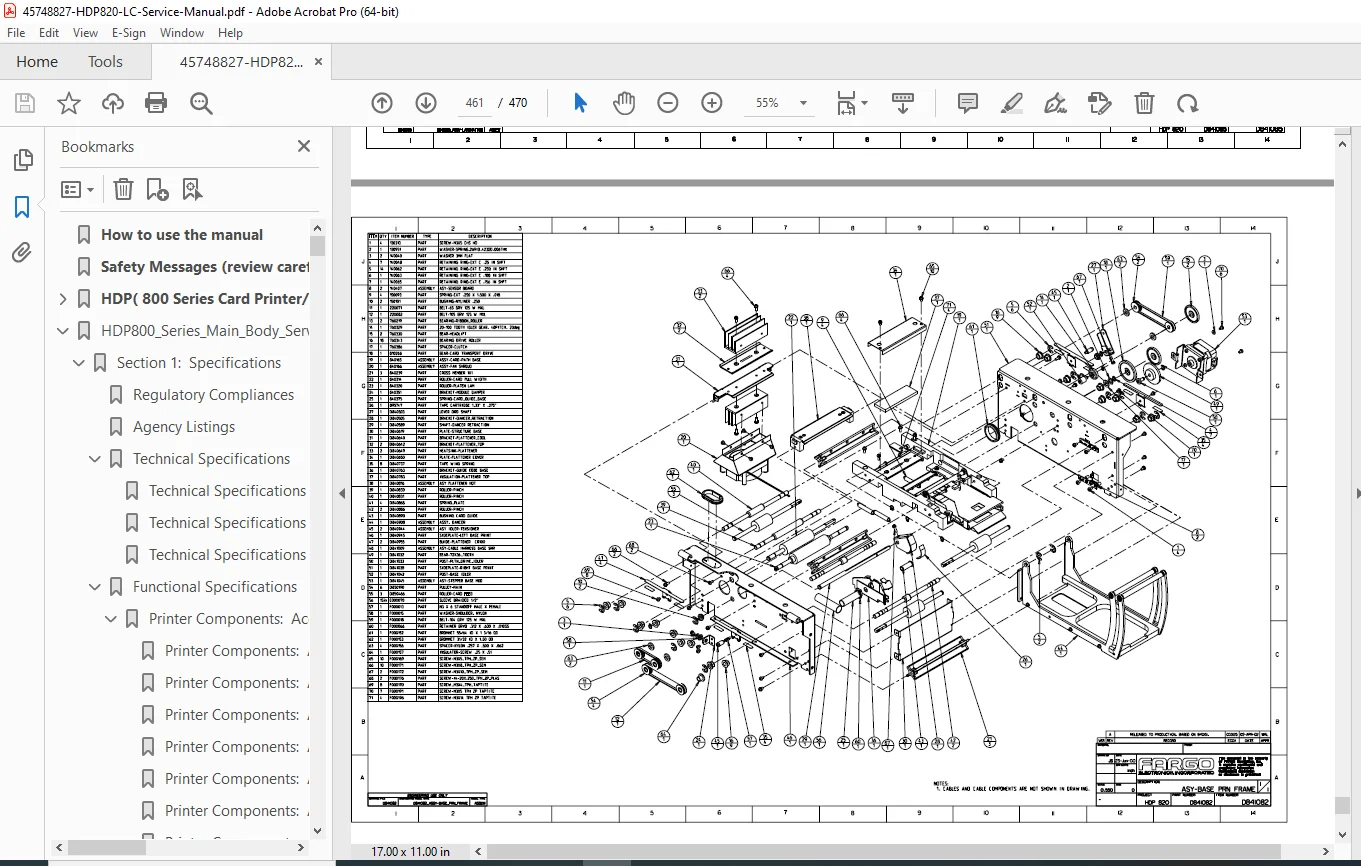1361x866 pixels.
Task: Switch to the Home tab
Action: point(37,62)
